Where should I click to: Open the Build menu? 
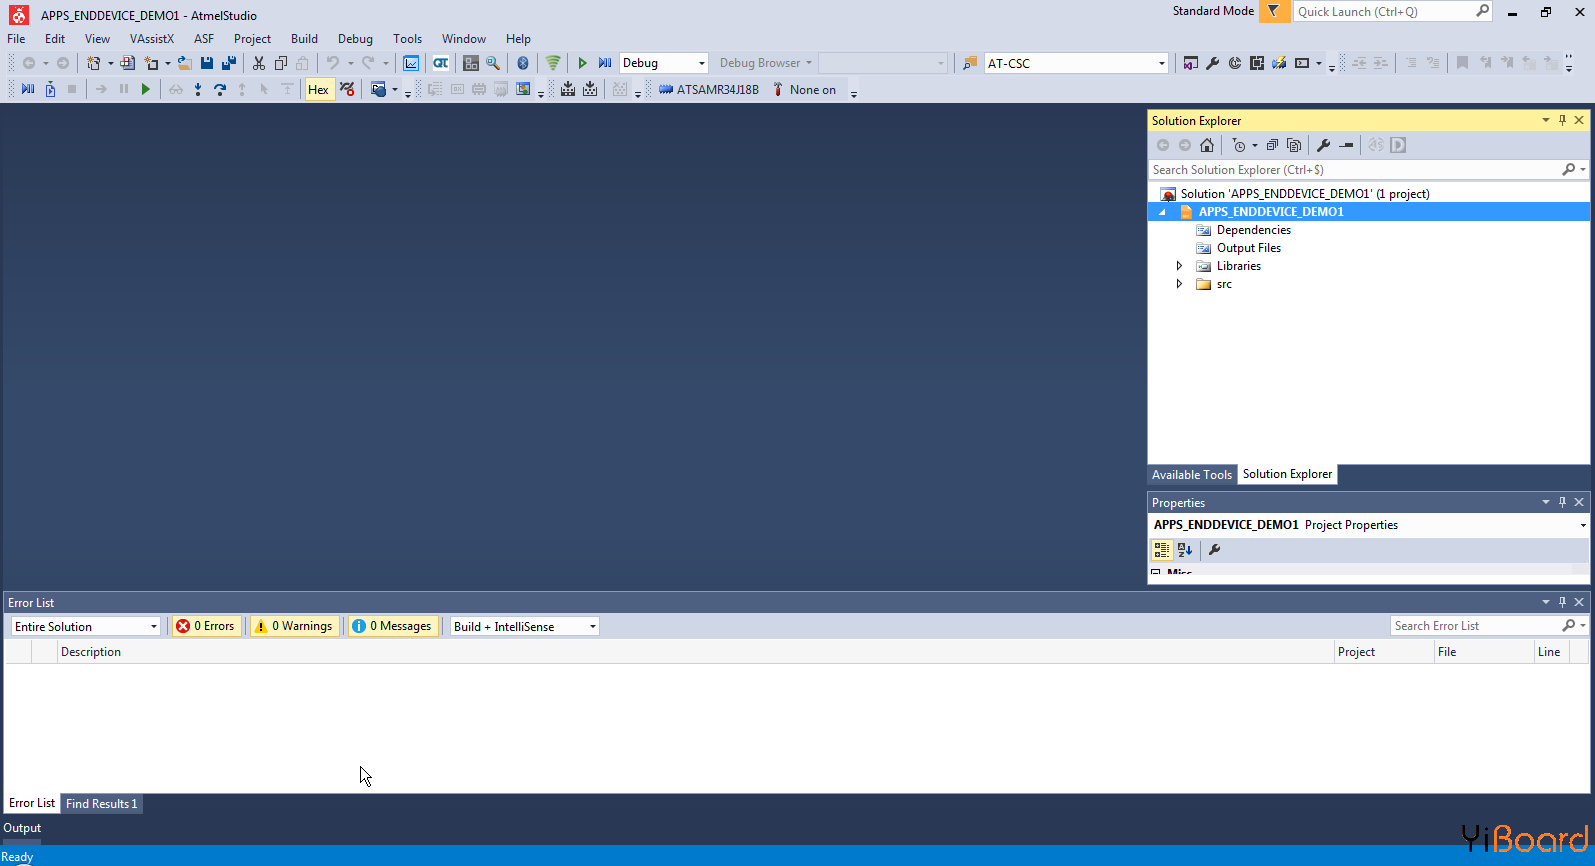(304, 39)
